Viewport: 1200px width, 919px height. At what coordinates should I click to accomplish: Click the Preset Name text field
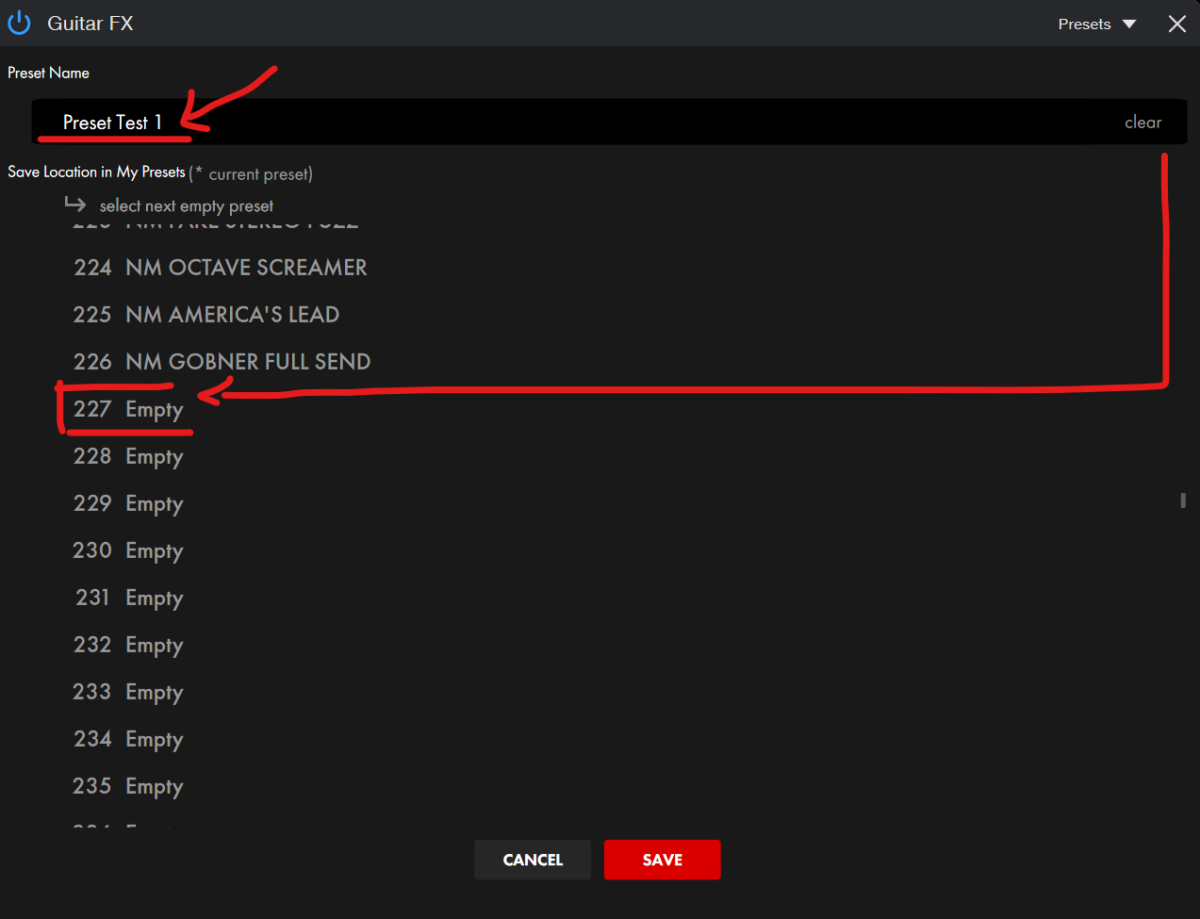coord(600,122)
